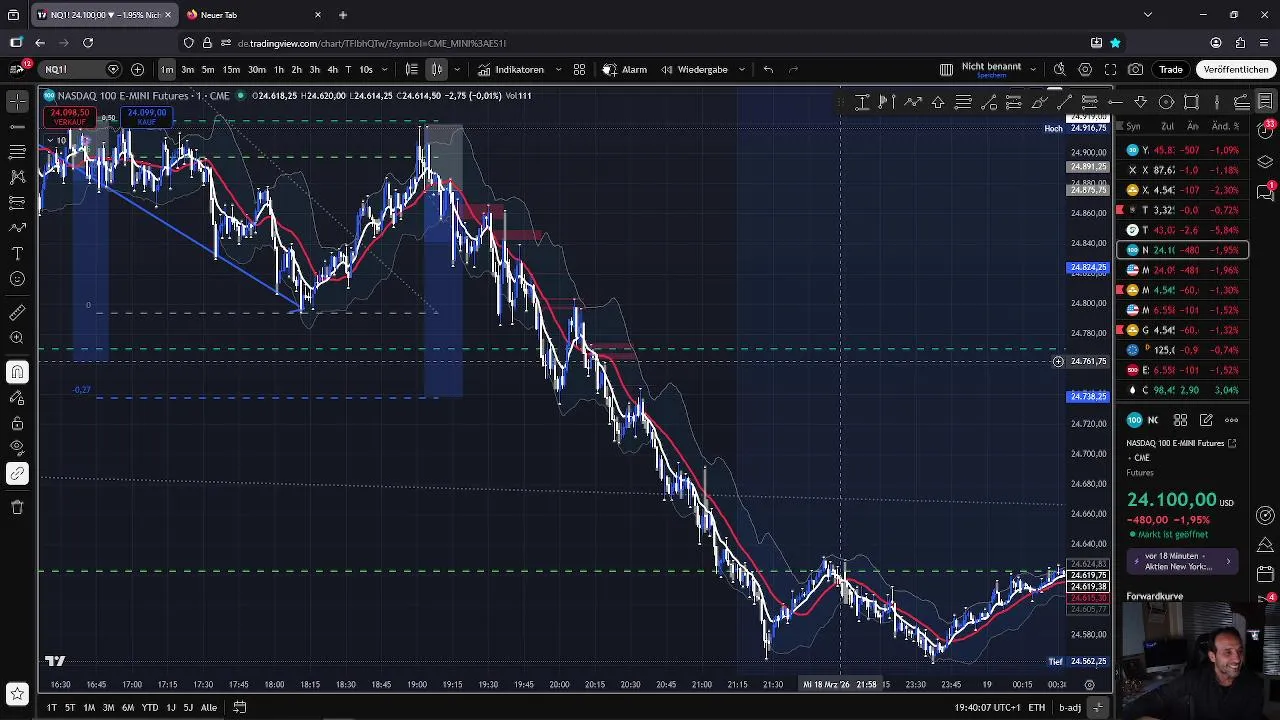The width and height of the screenshot is (1280, 720).
Task: Select the 1m timeframe
Action: click(167, 69)
